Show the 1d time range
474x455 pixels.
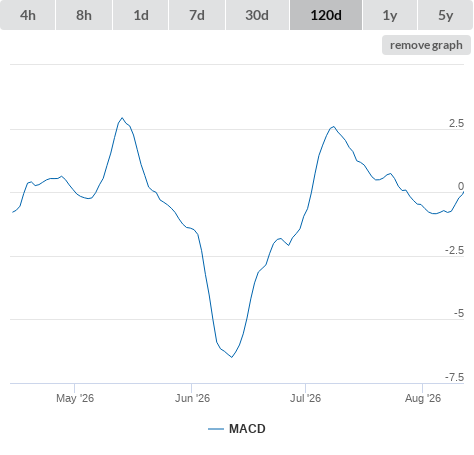(141, 15)
